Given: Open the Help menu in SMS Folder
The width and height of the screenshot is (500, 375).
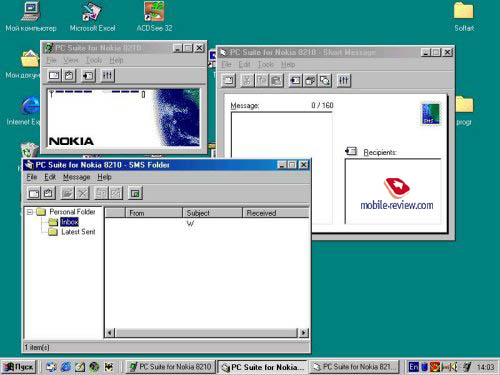Looking at the screenshot, I should click(104, 177).
